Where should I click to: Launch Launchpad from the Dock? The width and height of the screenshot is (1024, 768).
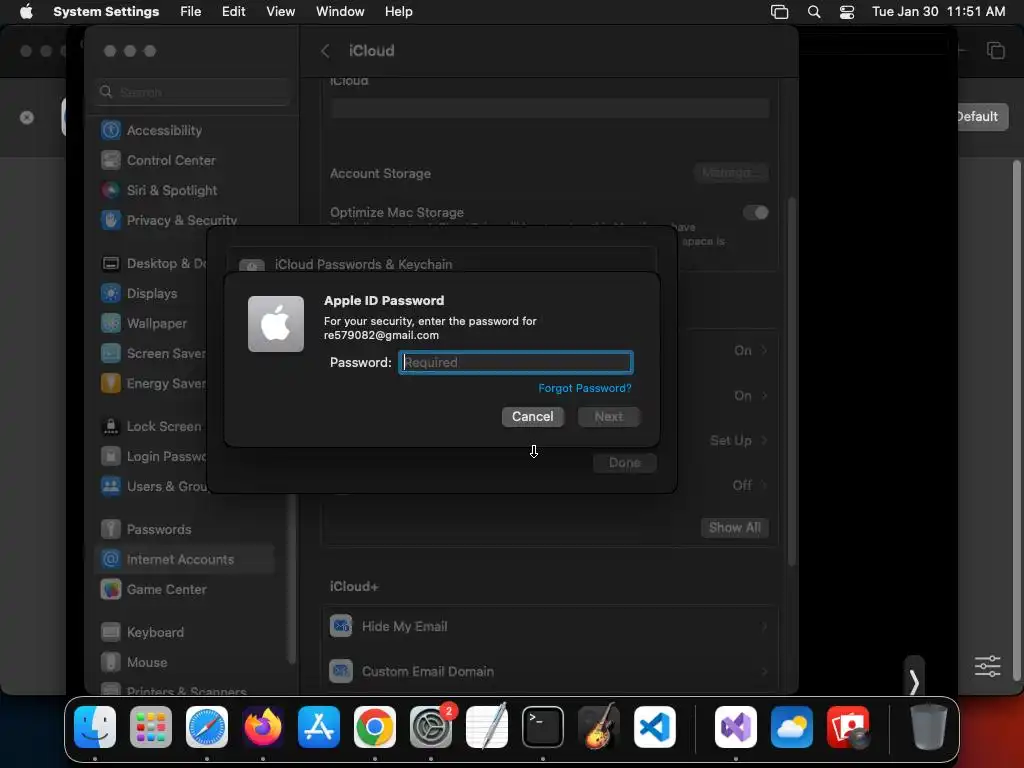click(x=151, y=727)
